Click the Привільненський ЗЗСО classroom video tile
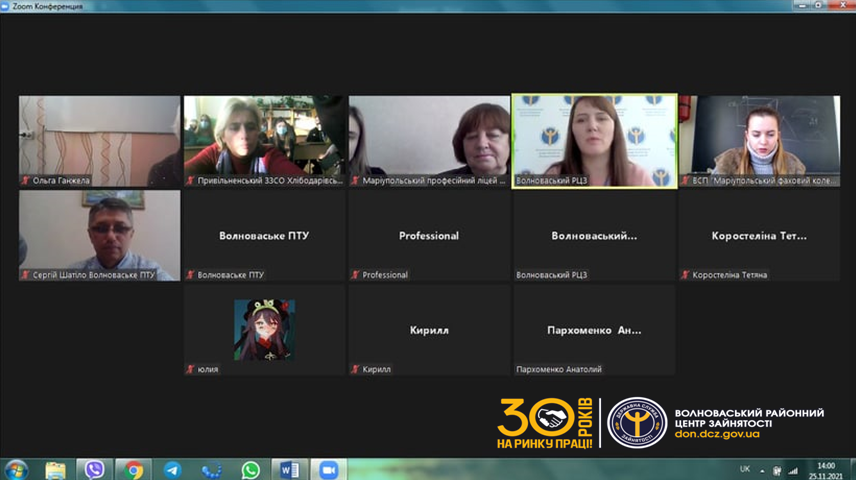Image resolution: width=856 pixels, height=480 pixels. pos(264,138)
